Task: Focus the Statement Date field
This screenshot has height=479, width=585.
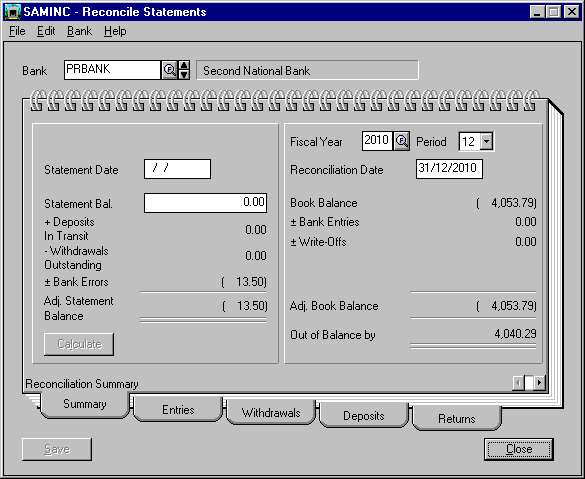Action: click(x=177, y=169)
